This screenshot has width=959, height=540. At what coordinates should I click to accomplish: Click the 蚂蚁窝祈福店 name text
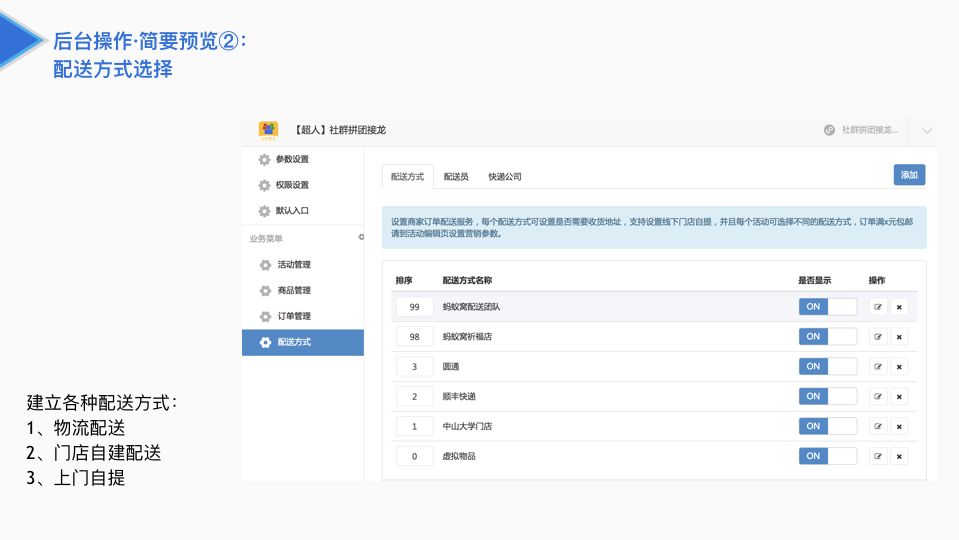(467, 337)
